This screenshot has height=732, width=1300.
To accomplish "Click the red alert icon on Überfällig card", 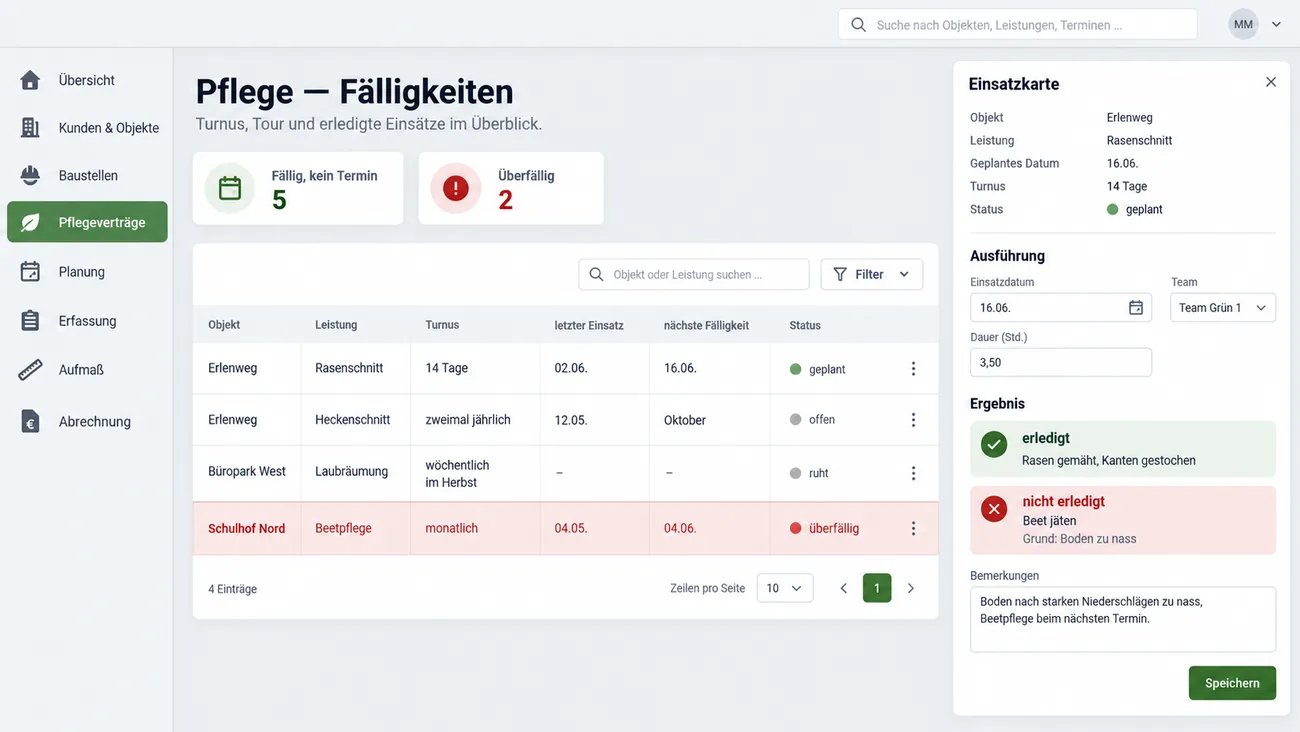I will coord(456,188).
